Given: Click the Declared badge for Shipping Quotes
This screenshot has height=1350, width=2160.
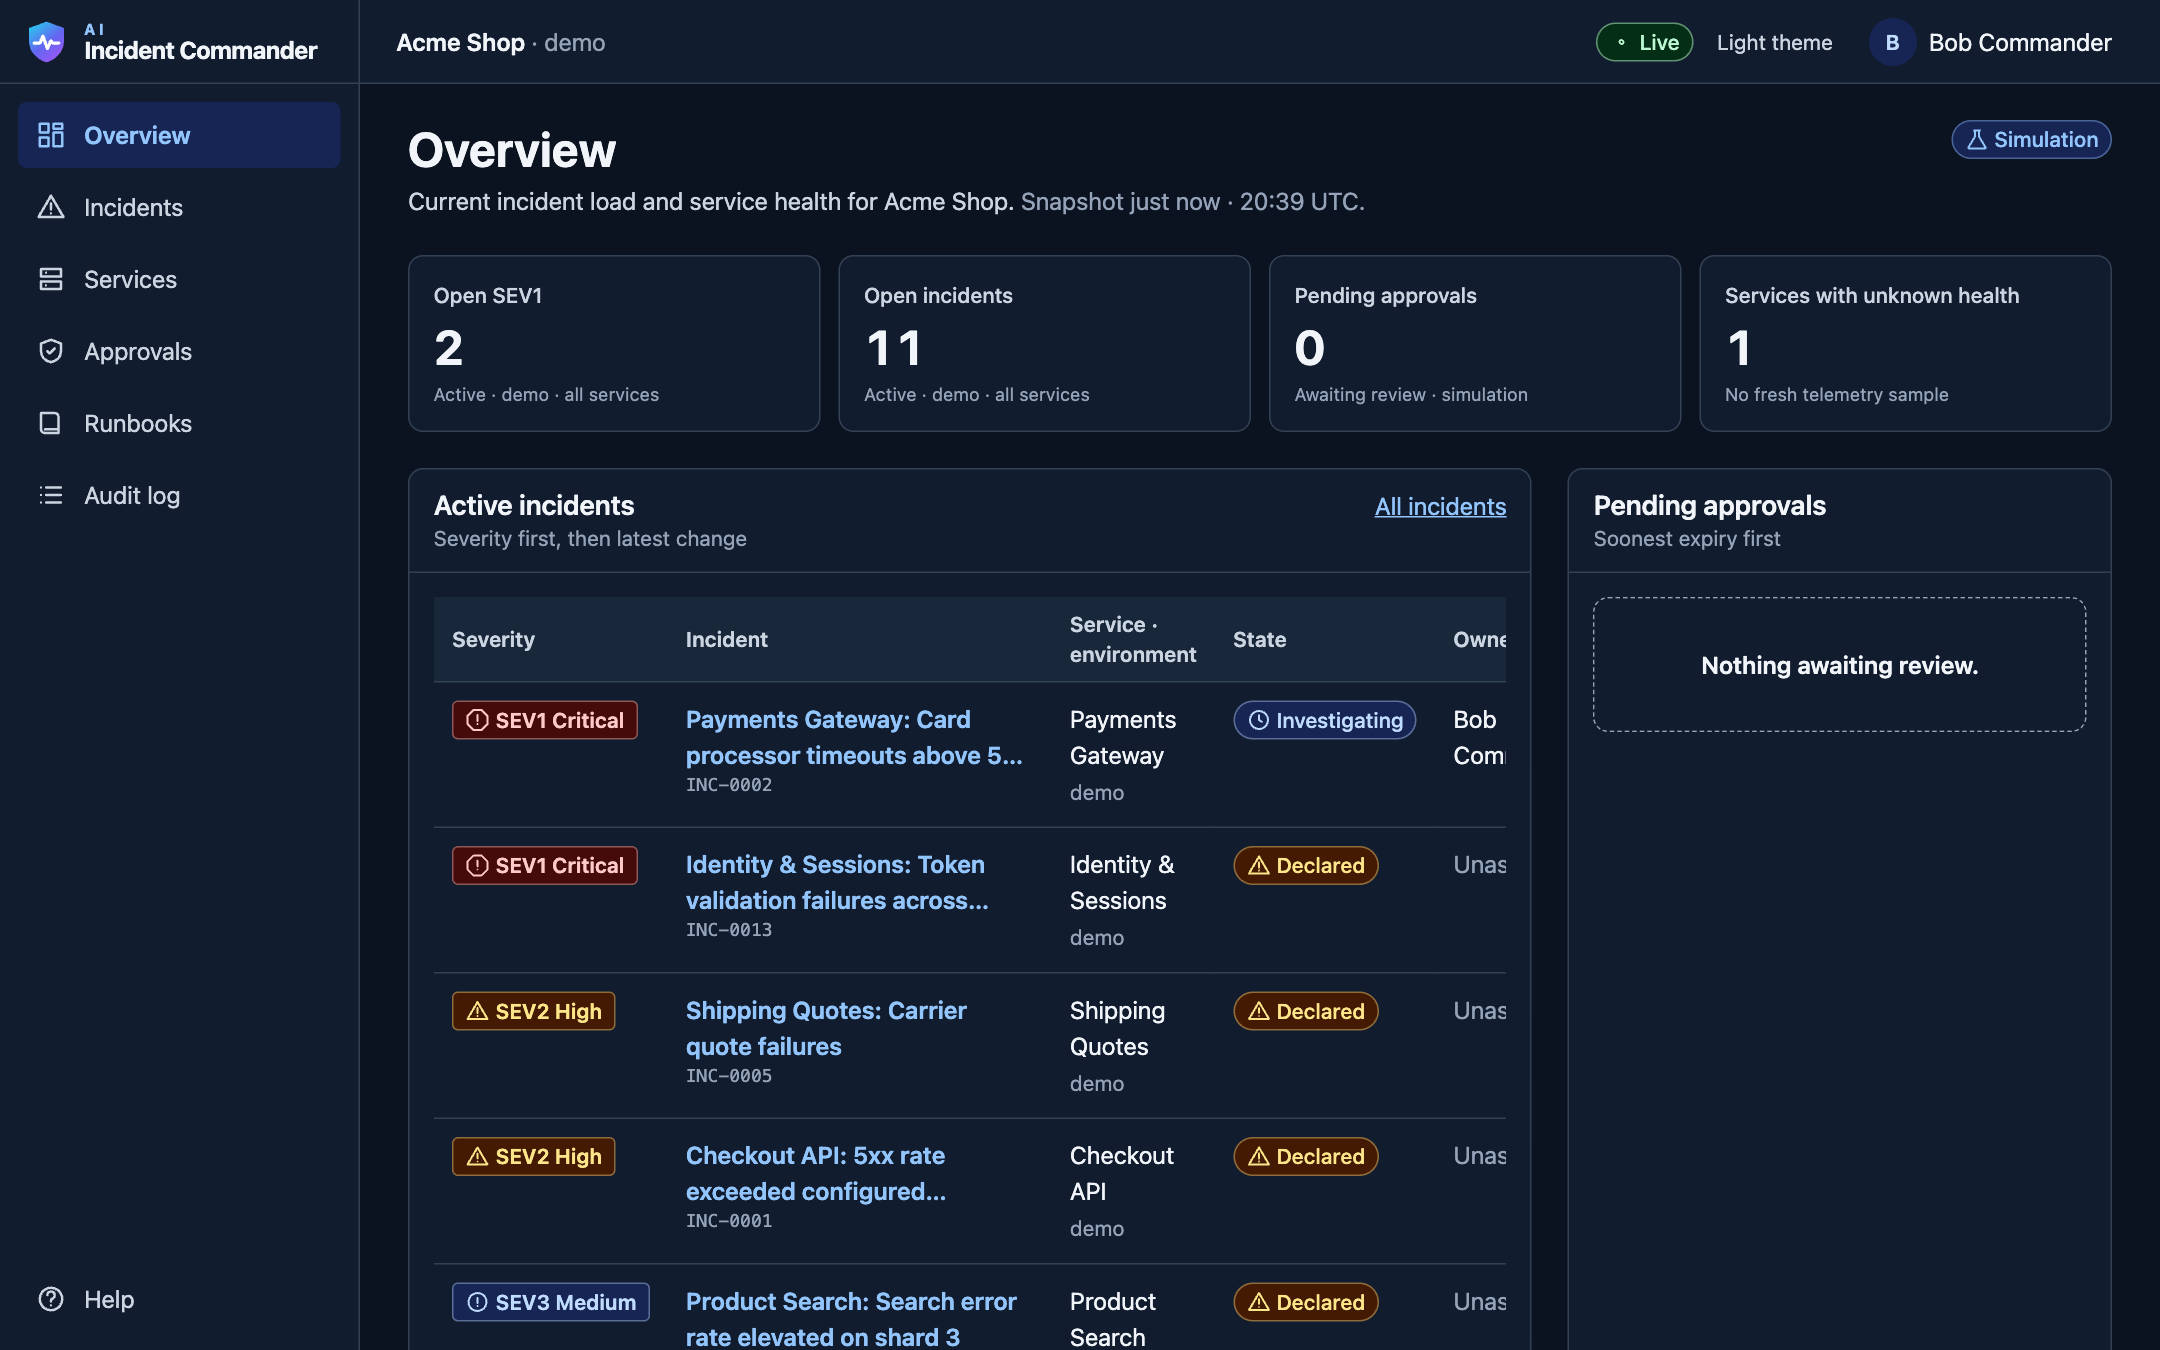Looking at the screenshot, I should (x=1306, y=1011).
